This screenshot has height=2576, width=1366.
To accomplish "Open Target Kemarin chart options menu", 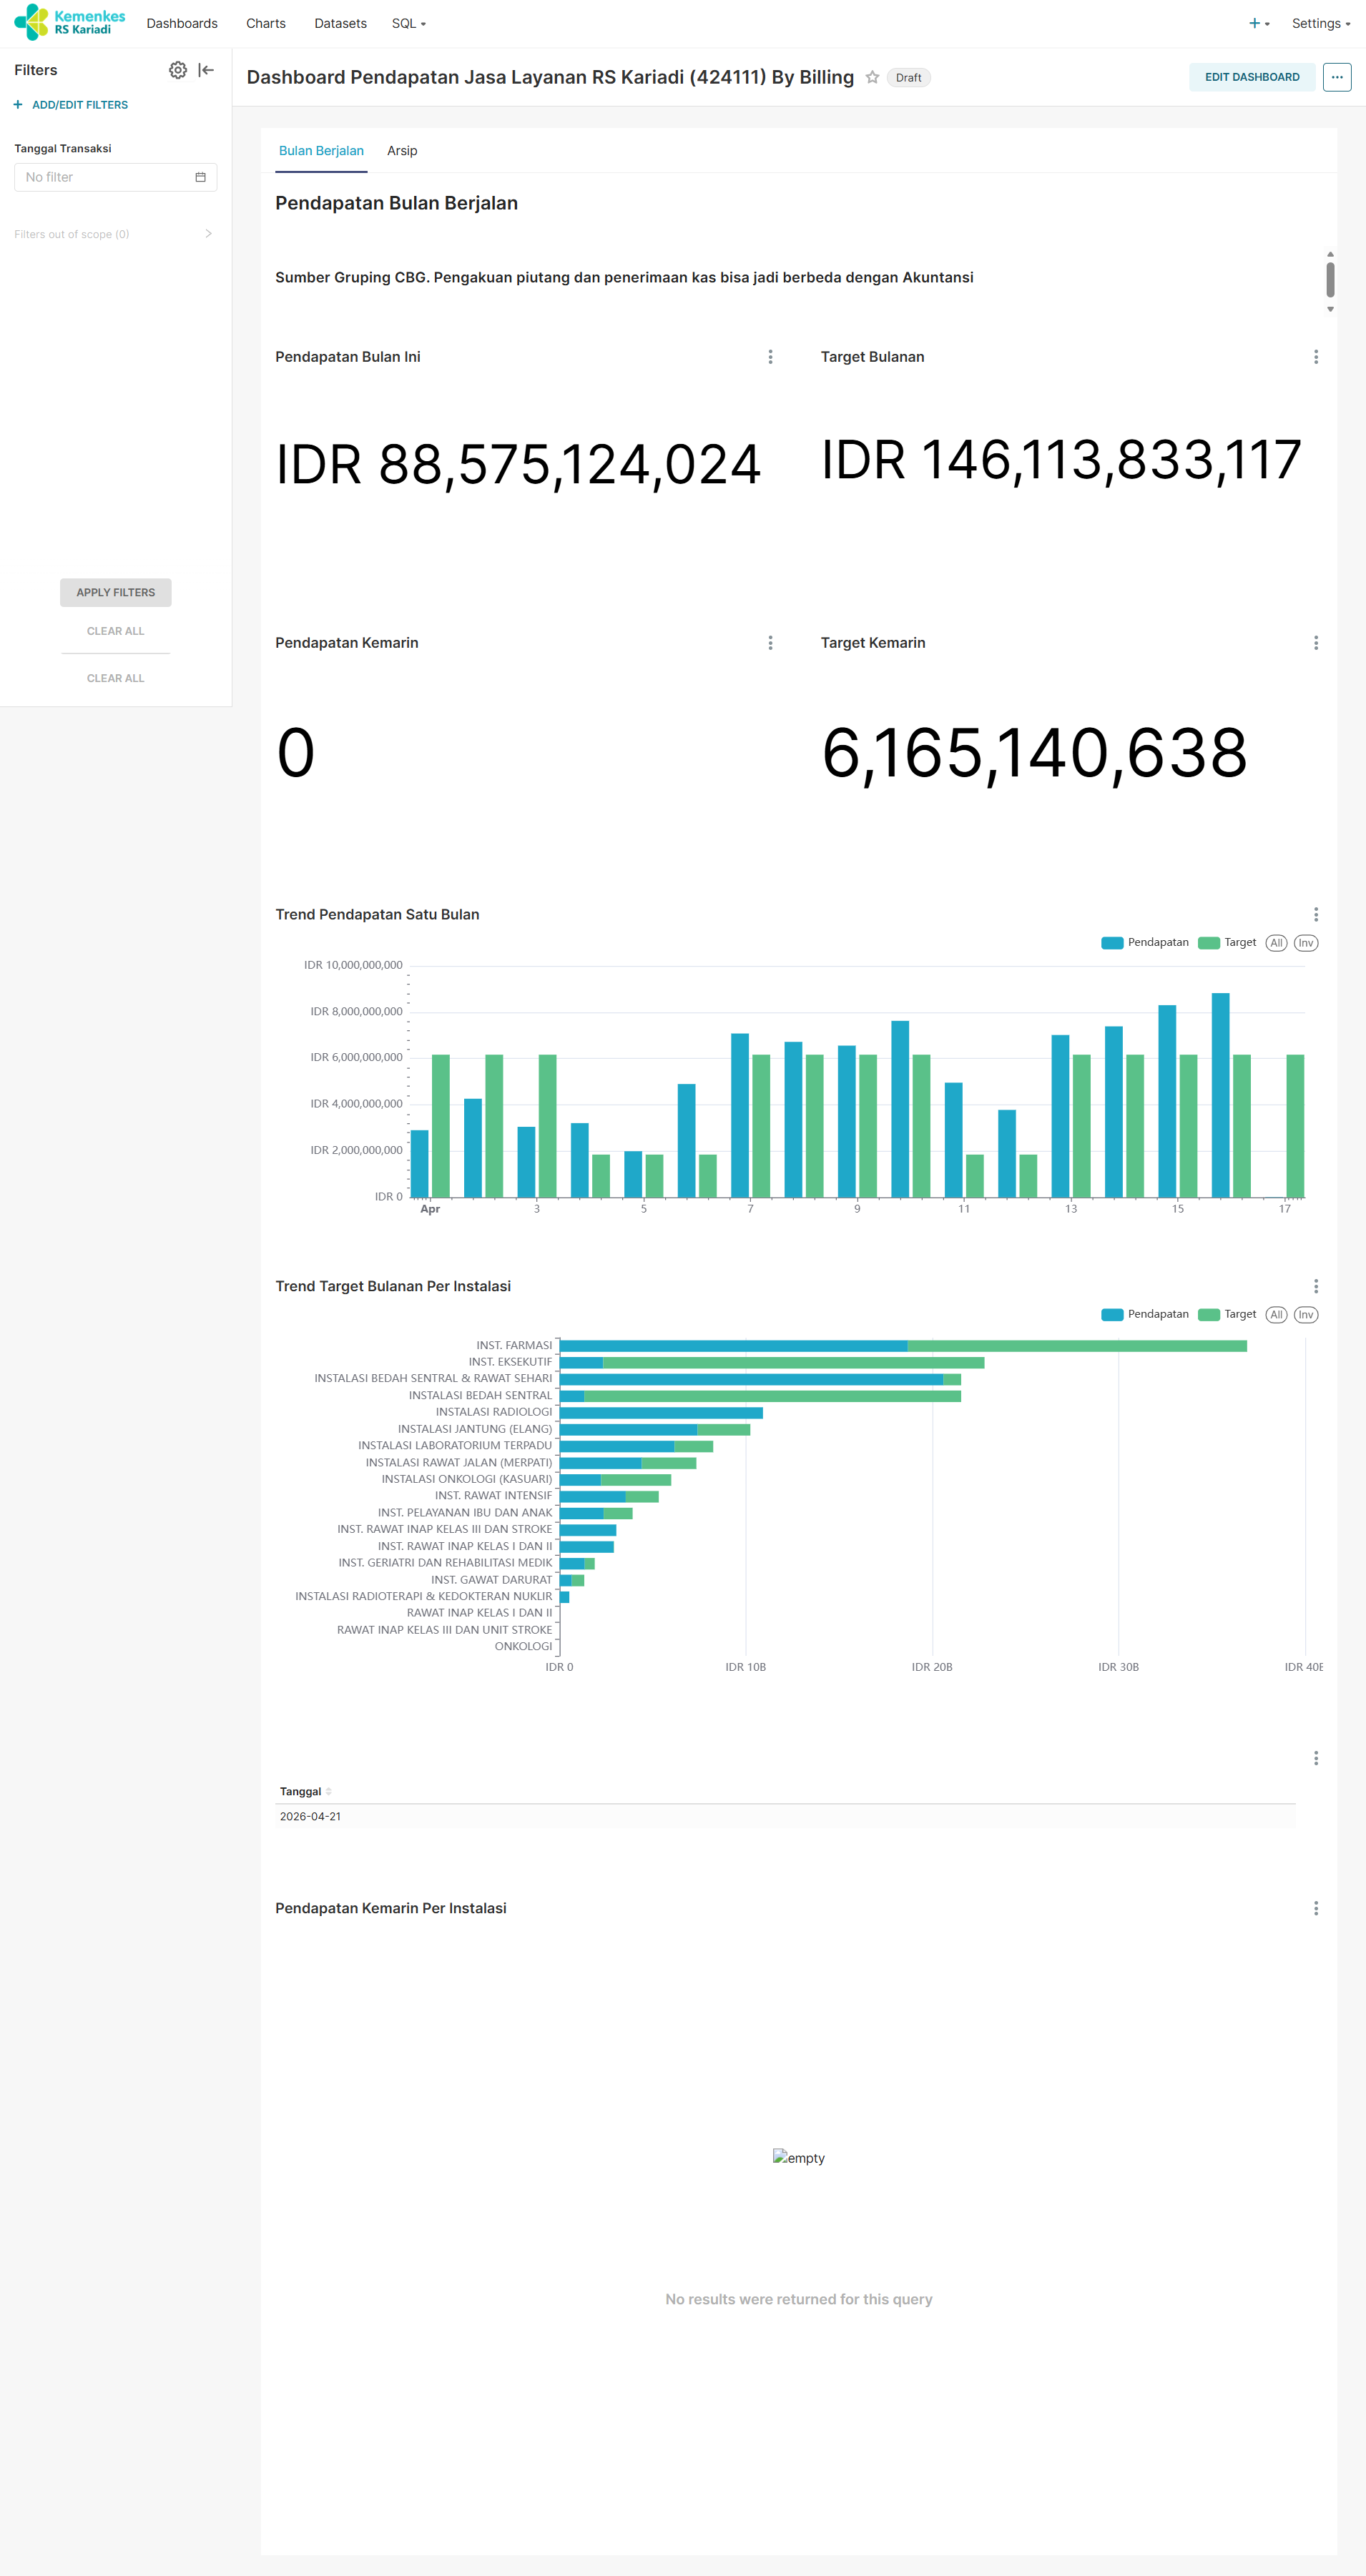I will [1316, 643].
